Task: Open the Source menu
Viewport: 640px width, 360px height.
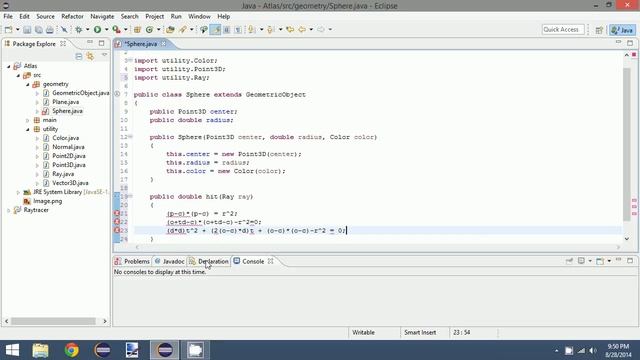Action: 45,16
